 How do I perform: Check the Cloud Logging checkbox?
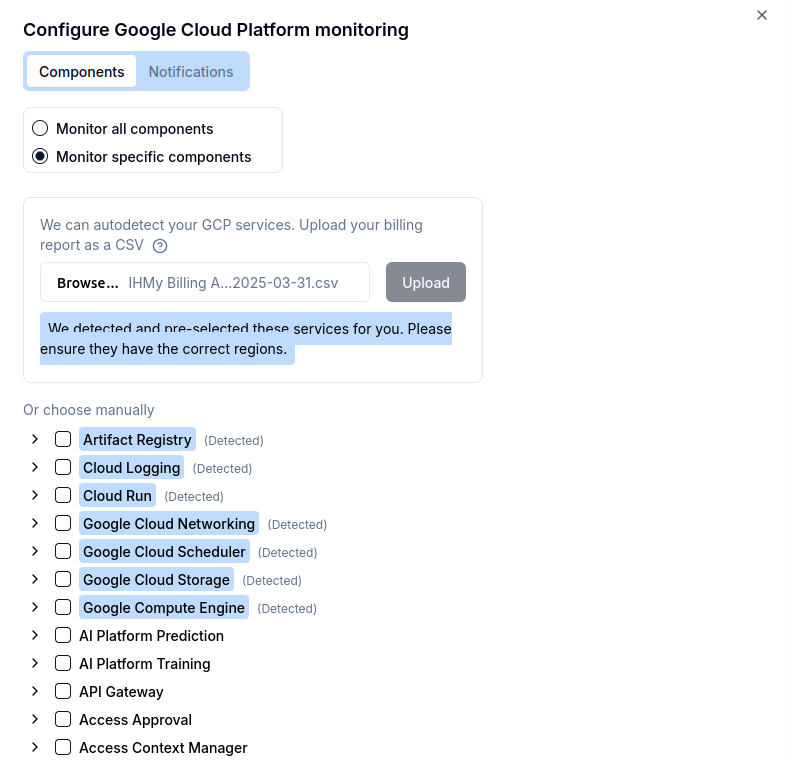click(x=63, y=467)
